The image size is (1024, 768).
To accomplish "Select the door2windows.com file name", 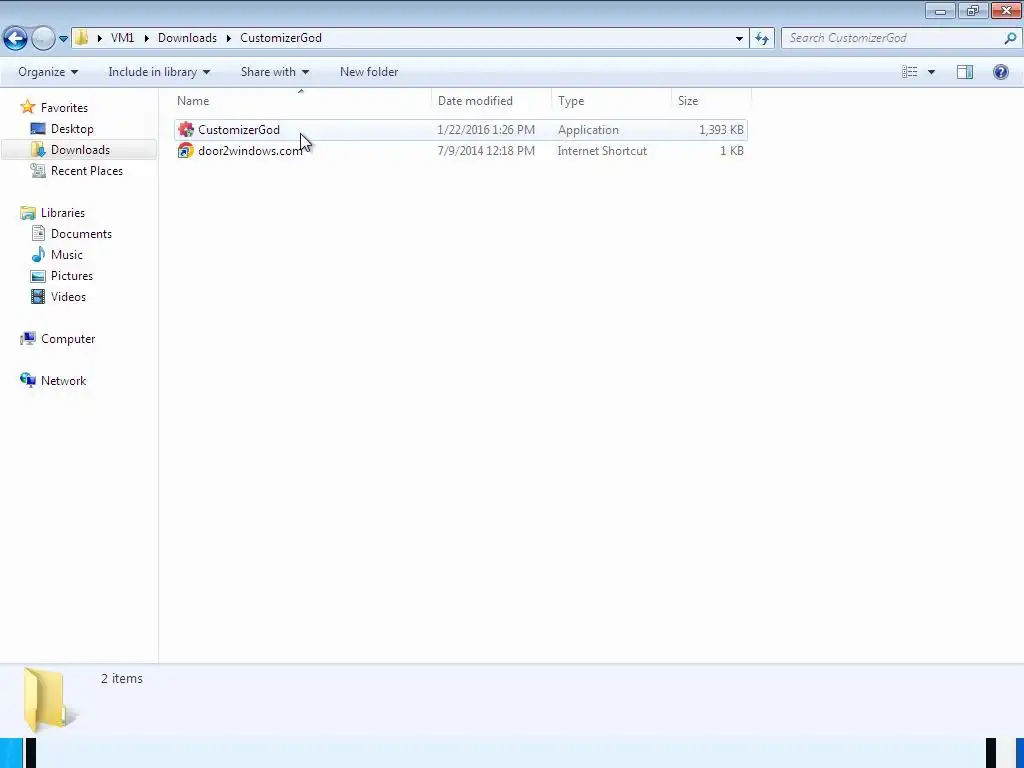I will 250,151.
